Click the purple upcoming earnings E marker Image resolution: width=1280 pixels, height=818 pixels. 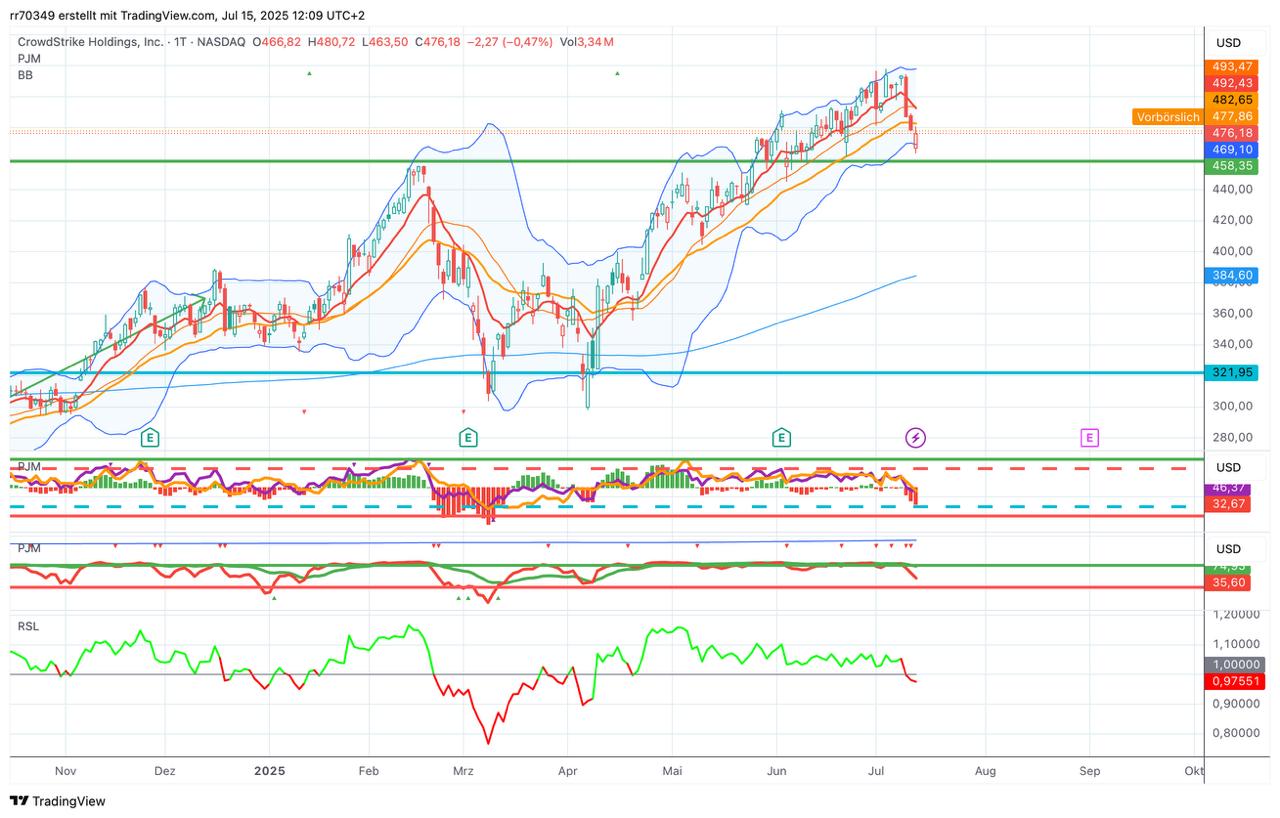coord(1089,437)
